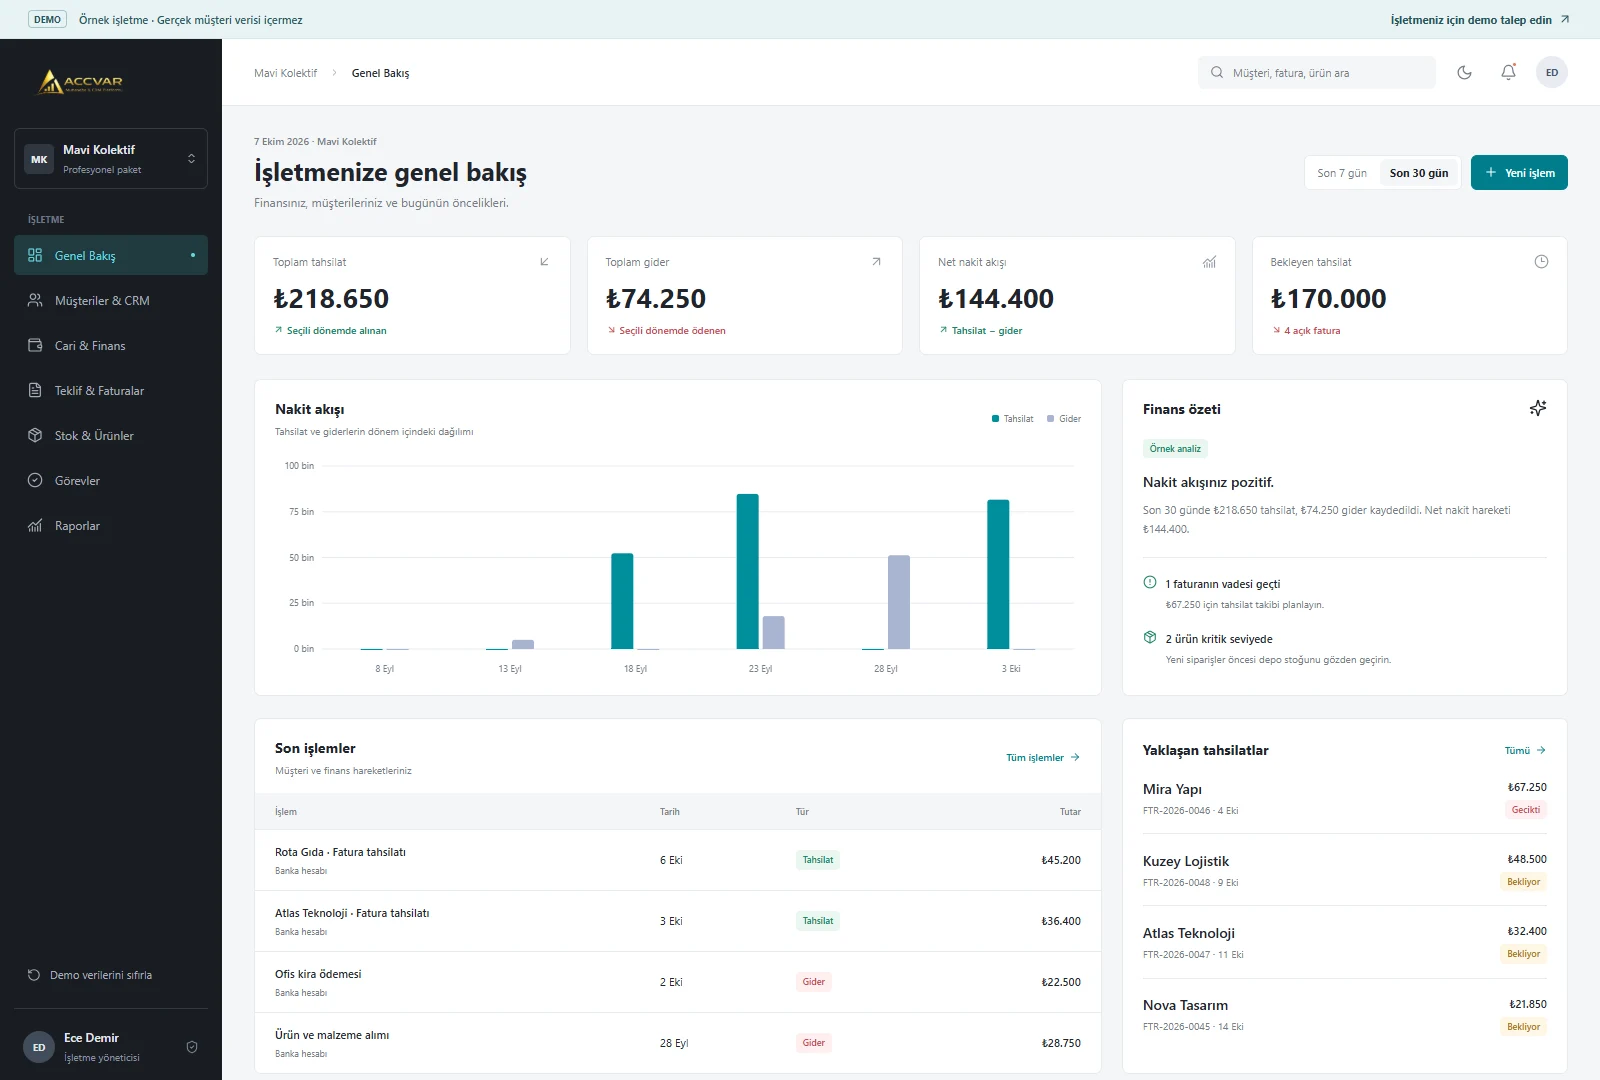Open Stok & Ürünler page
Viewport: 1600px width, 1080px height.
pos(111,435)
